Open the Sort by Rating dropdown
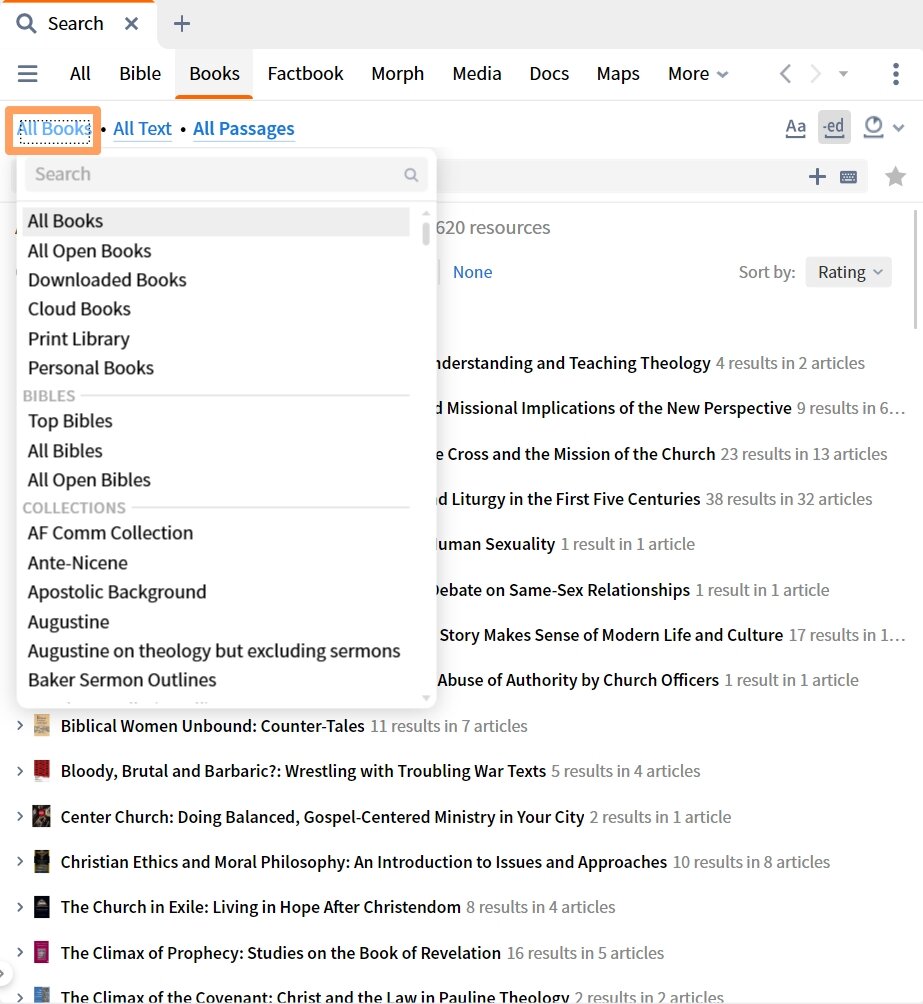 pos(848,272)
